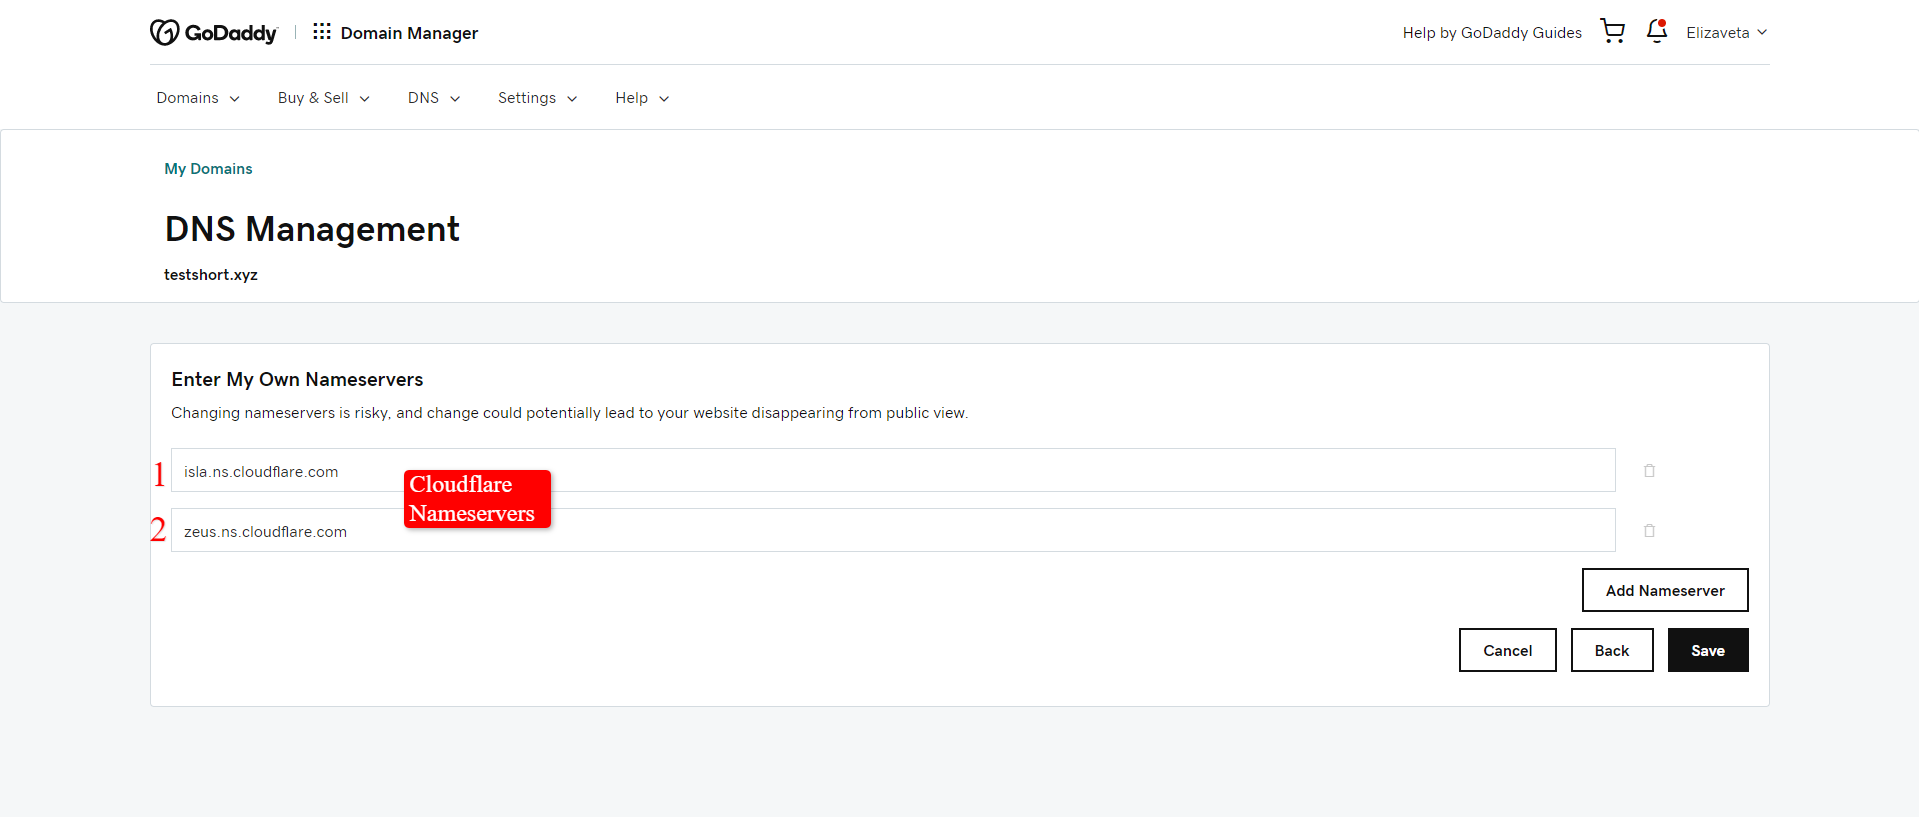The height and width of the screenshot is (817, 1919).
Task: Click the DNS Management heading
Action: [x=312, y=229]
